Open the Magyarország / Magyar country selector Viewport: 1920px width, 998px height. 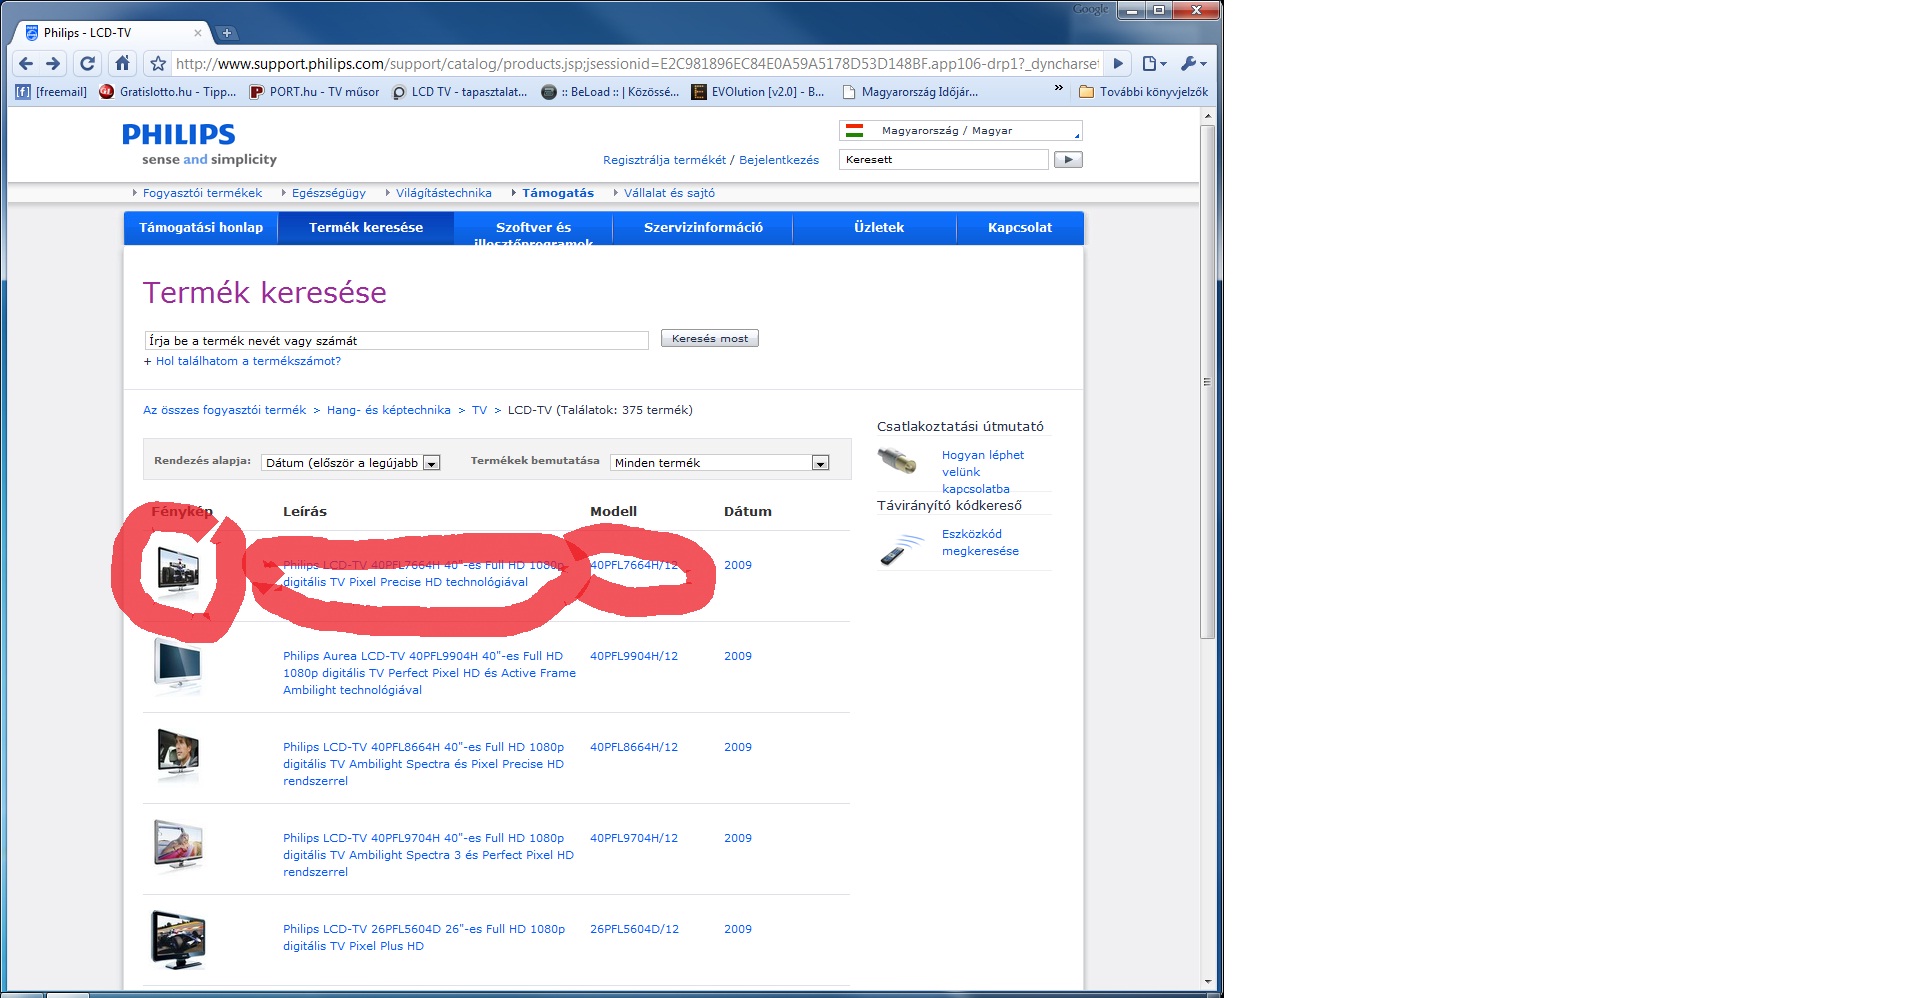(960, 131)
